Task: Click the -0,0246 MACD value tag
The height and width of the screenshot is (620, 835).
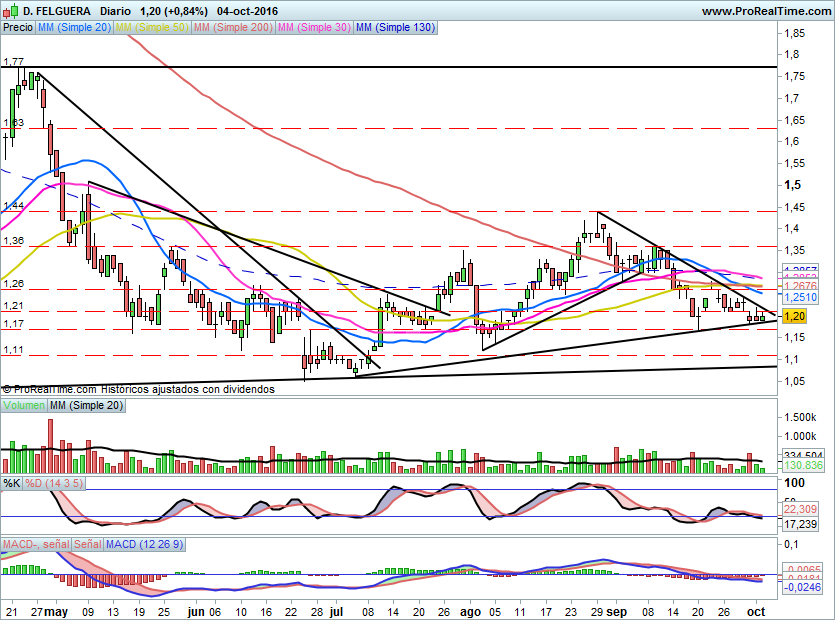Action: pos(804,588)
